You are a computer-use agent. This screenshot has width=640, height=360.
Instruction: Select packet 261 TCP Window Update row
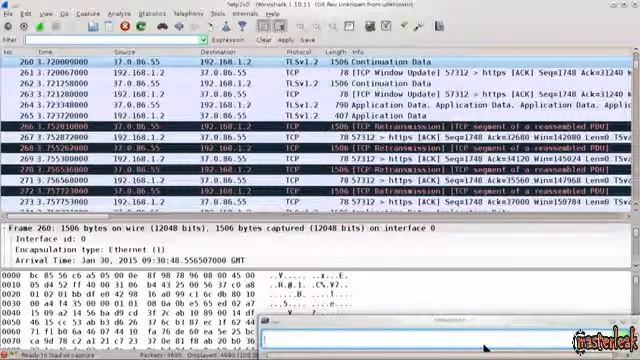(316, 73)
